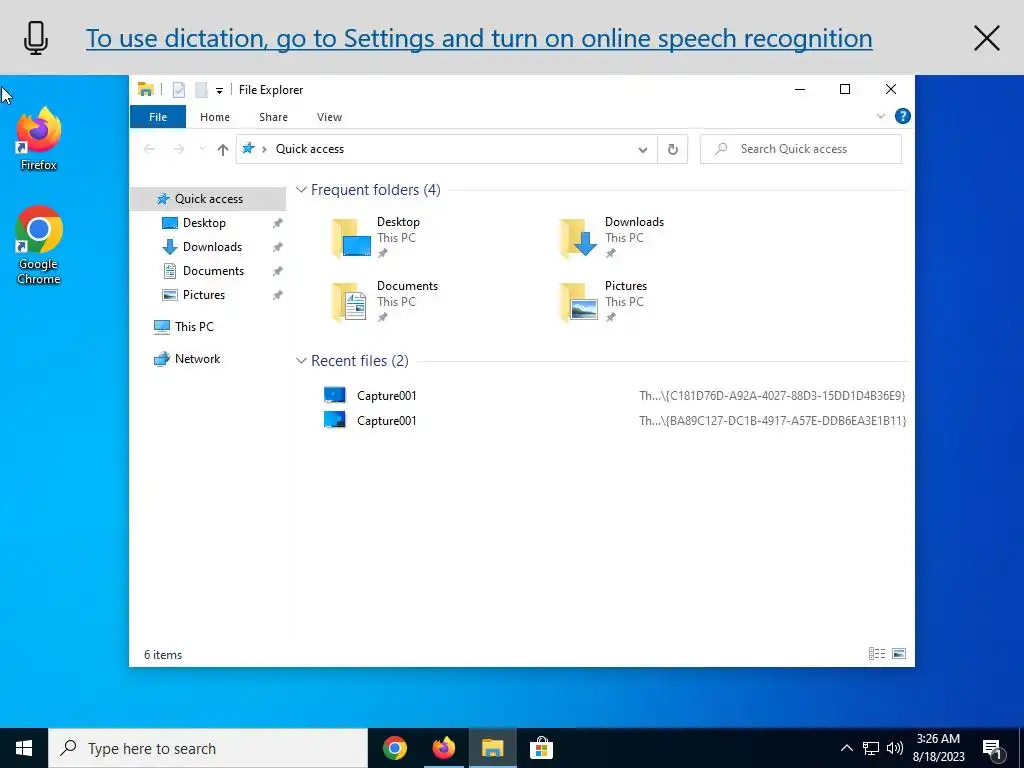
Task: Open the File ribbon tab
Action: tap(158, 117)
